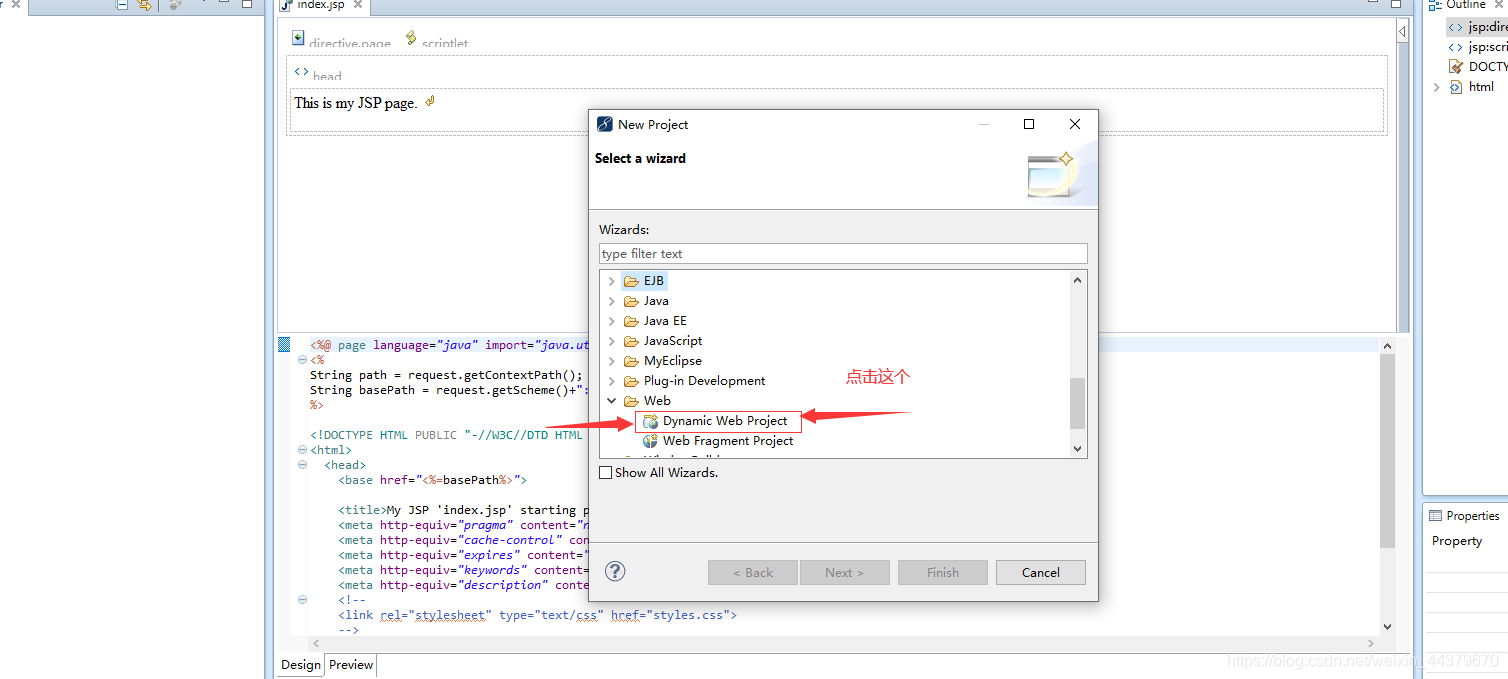Screen dimensions: 1508x679
Task: Click the type filter text field
Action: click(x=843, y=254)
